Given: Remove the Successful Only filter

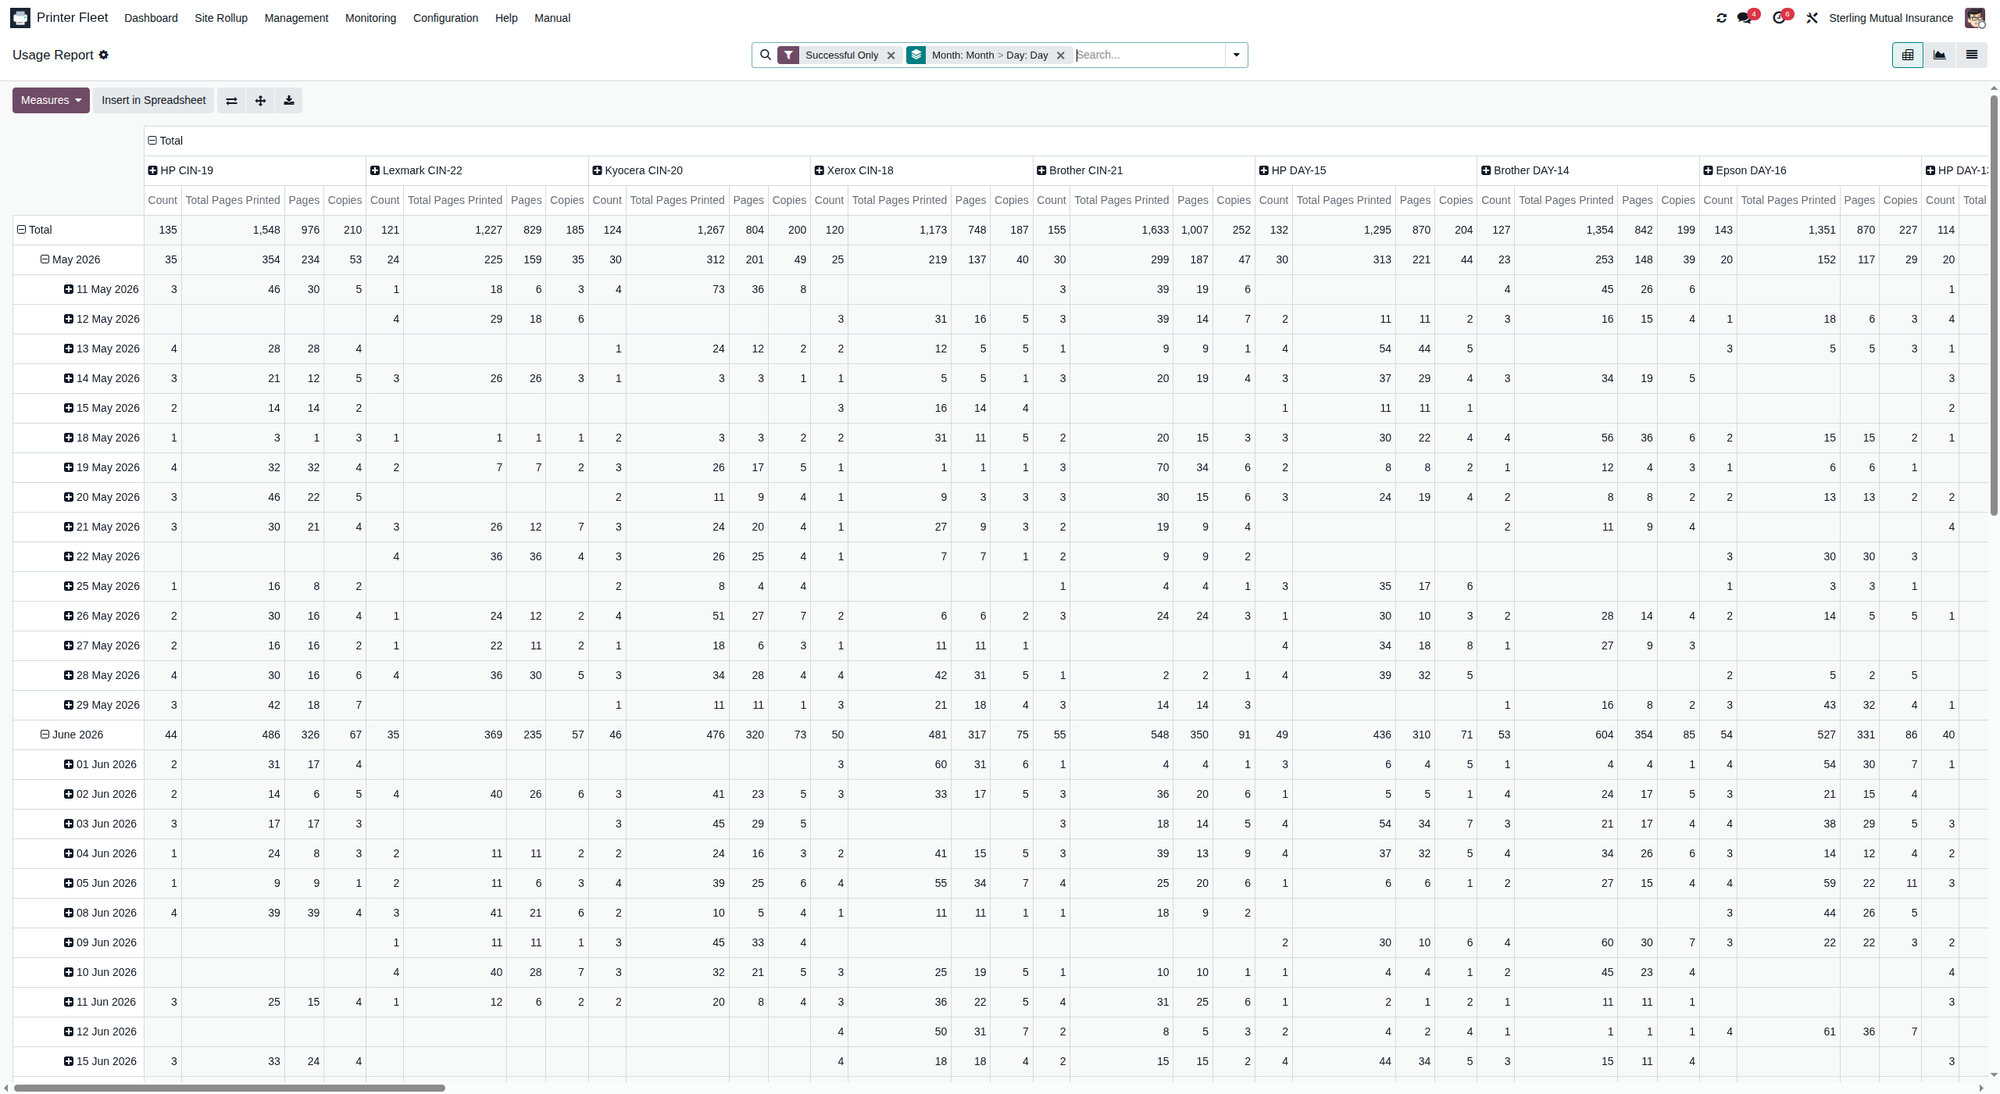Looking at the screenshot, I should (x=891, y=55).
